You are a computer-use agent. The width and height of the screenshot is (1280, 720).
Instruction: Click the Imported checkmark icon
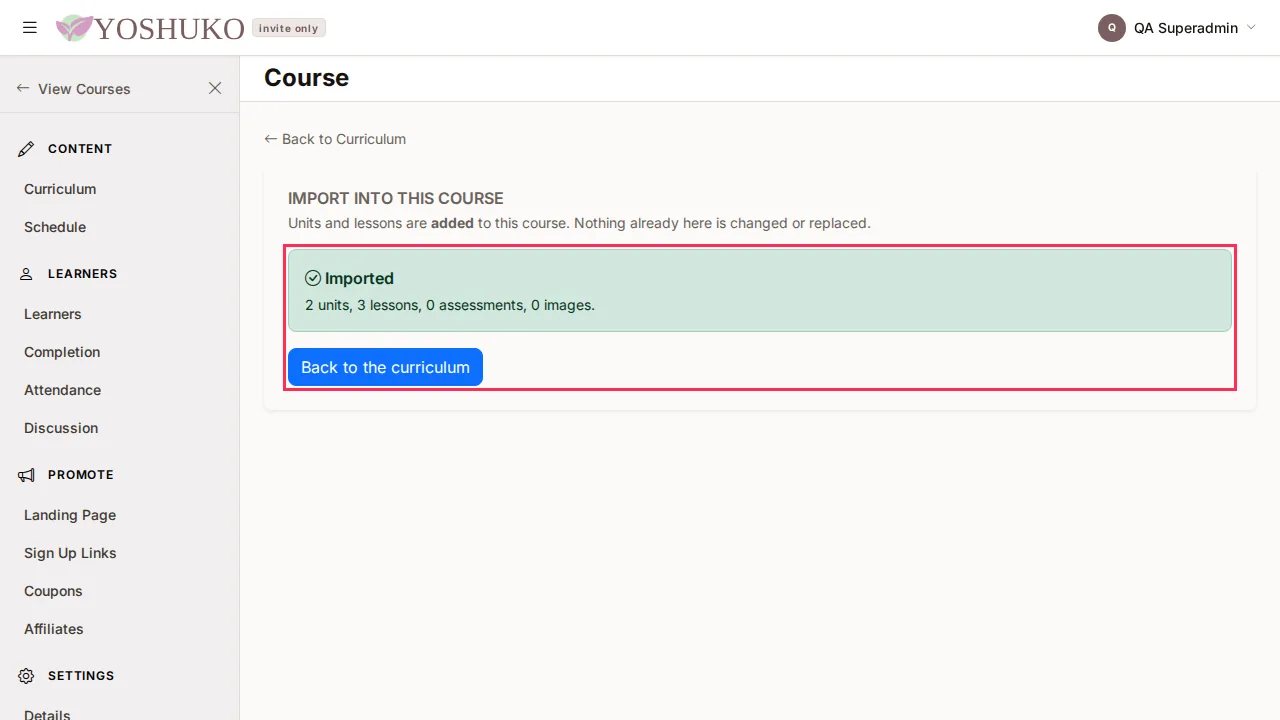point(313,278)
